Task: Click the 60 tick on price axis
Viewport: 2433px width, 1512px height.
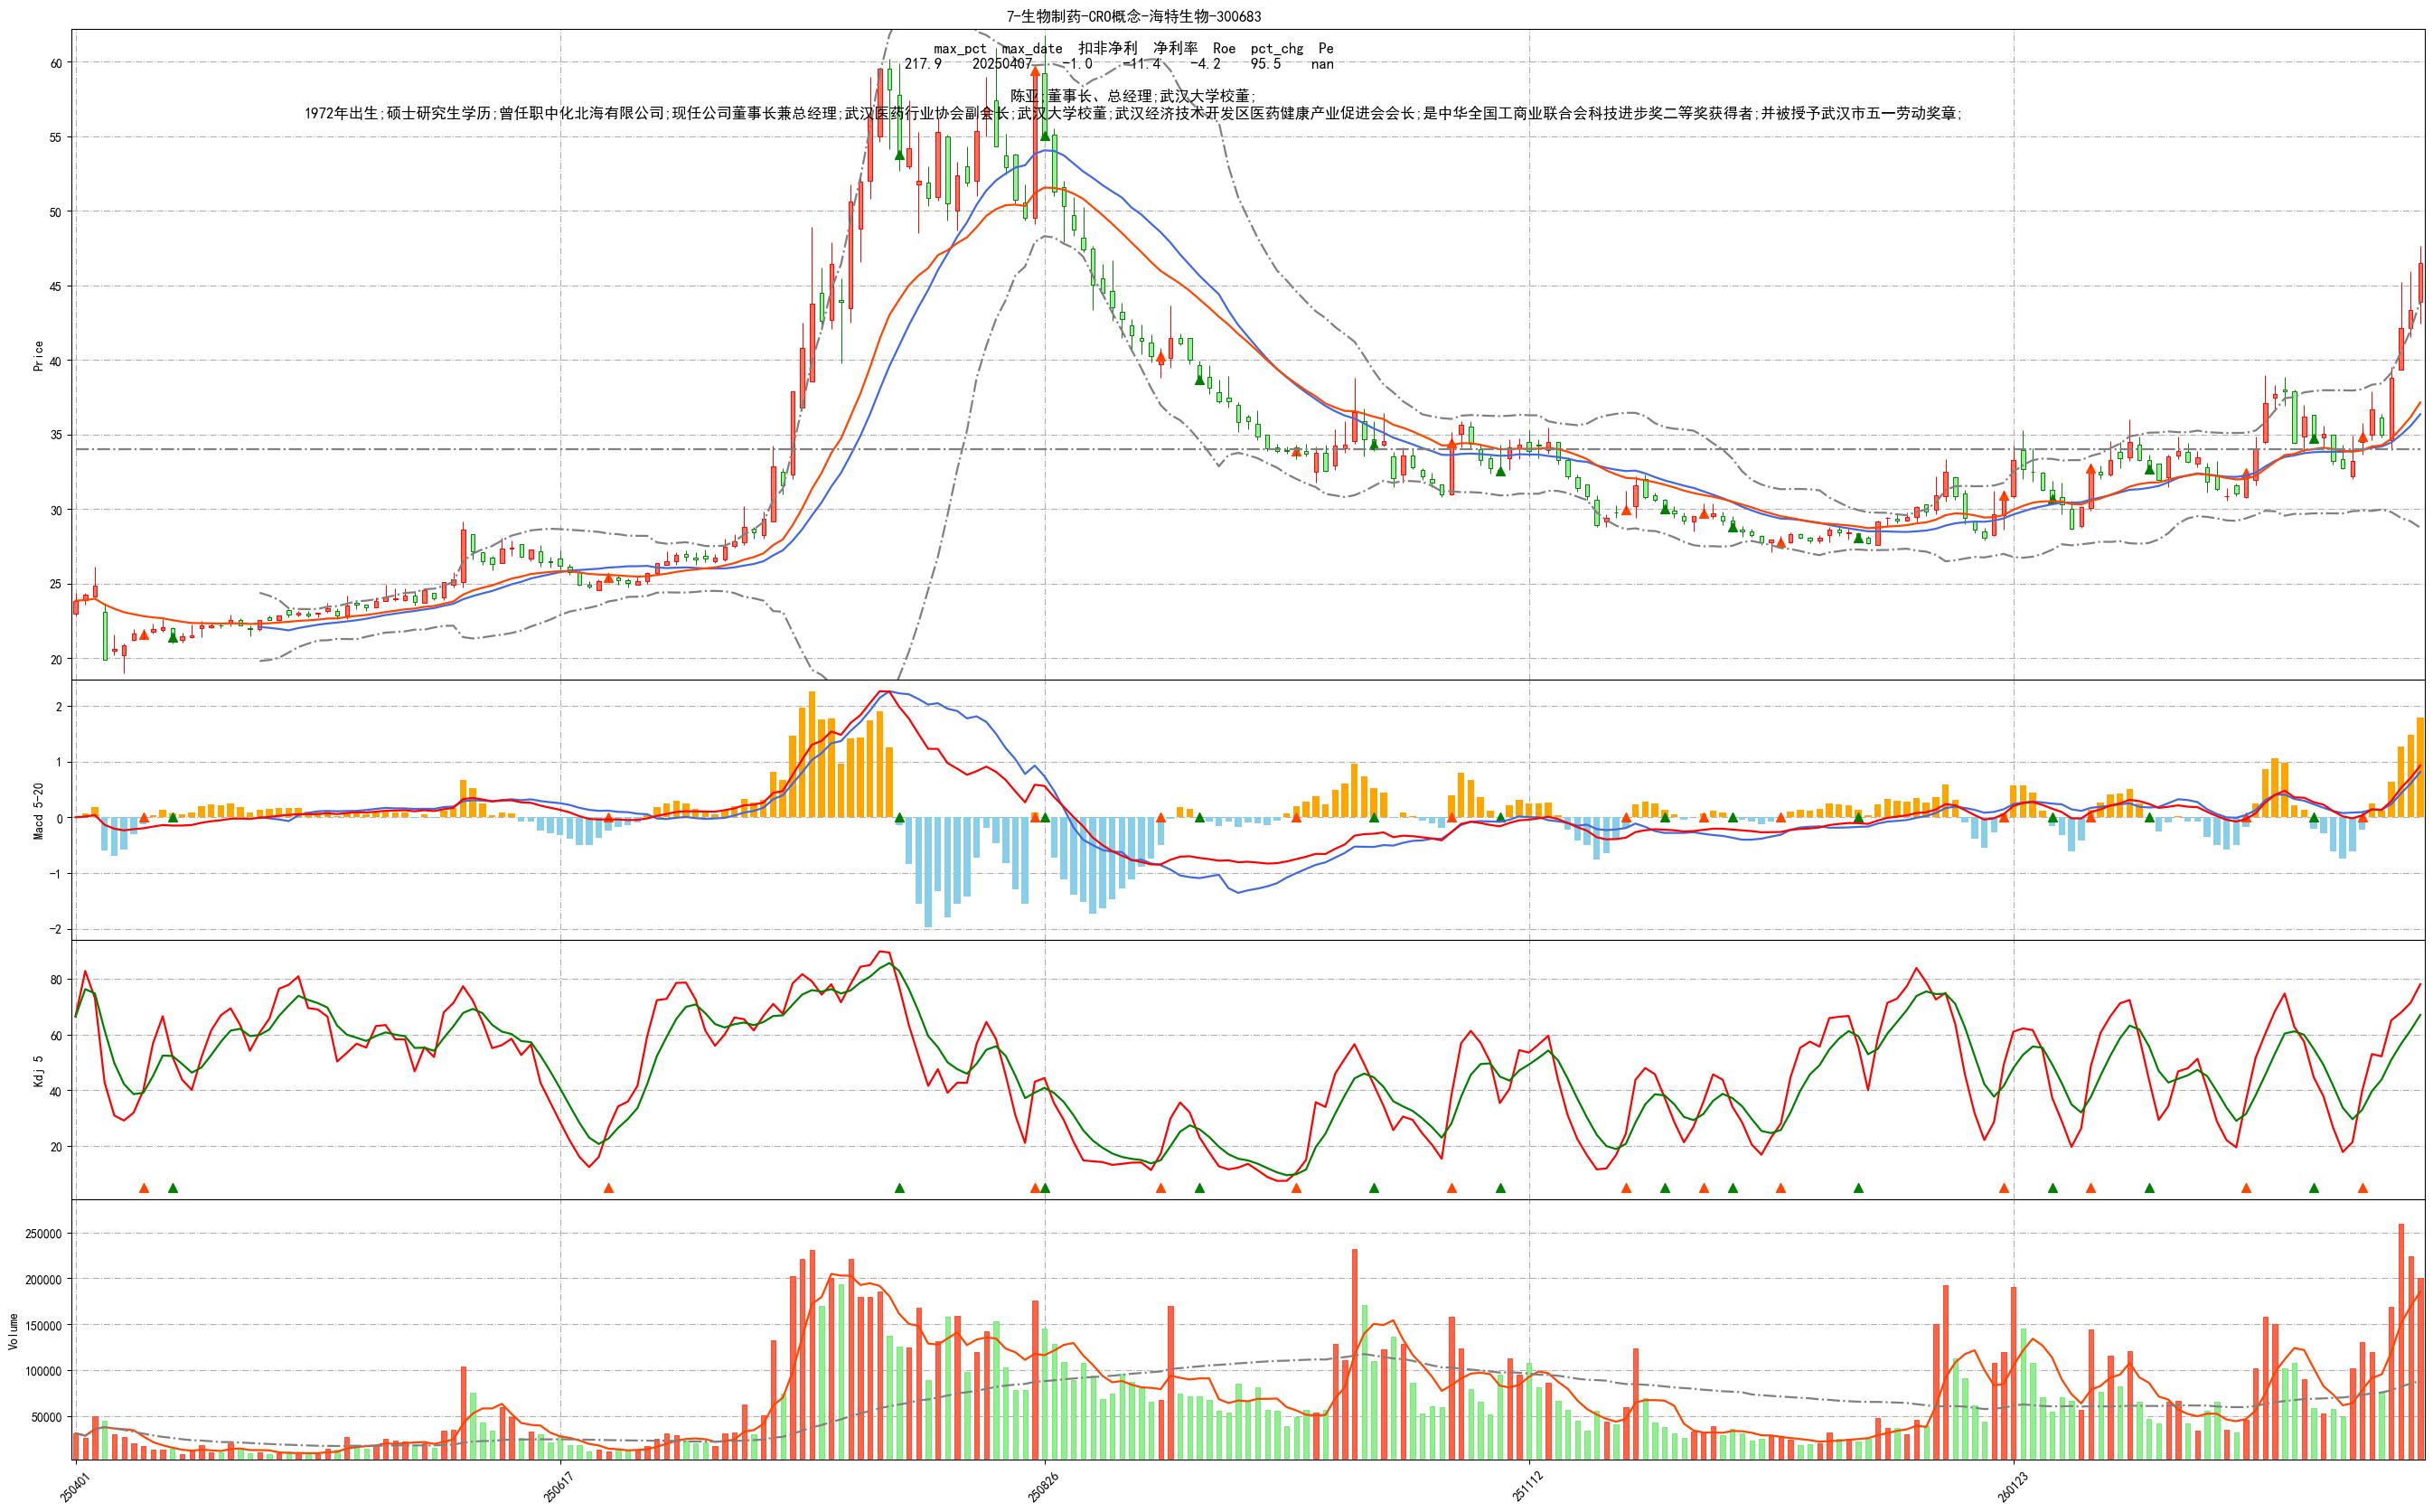Action: pos(56,63)
